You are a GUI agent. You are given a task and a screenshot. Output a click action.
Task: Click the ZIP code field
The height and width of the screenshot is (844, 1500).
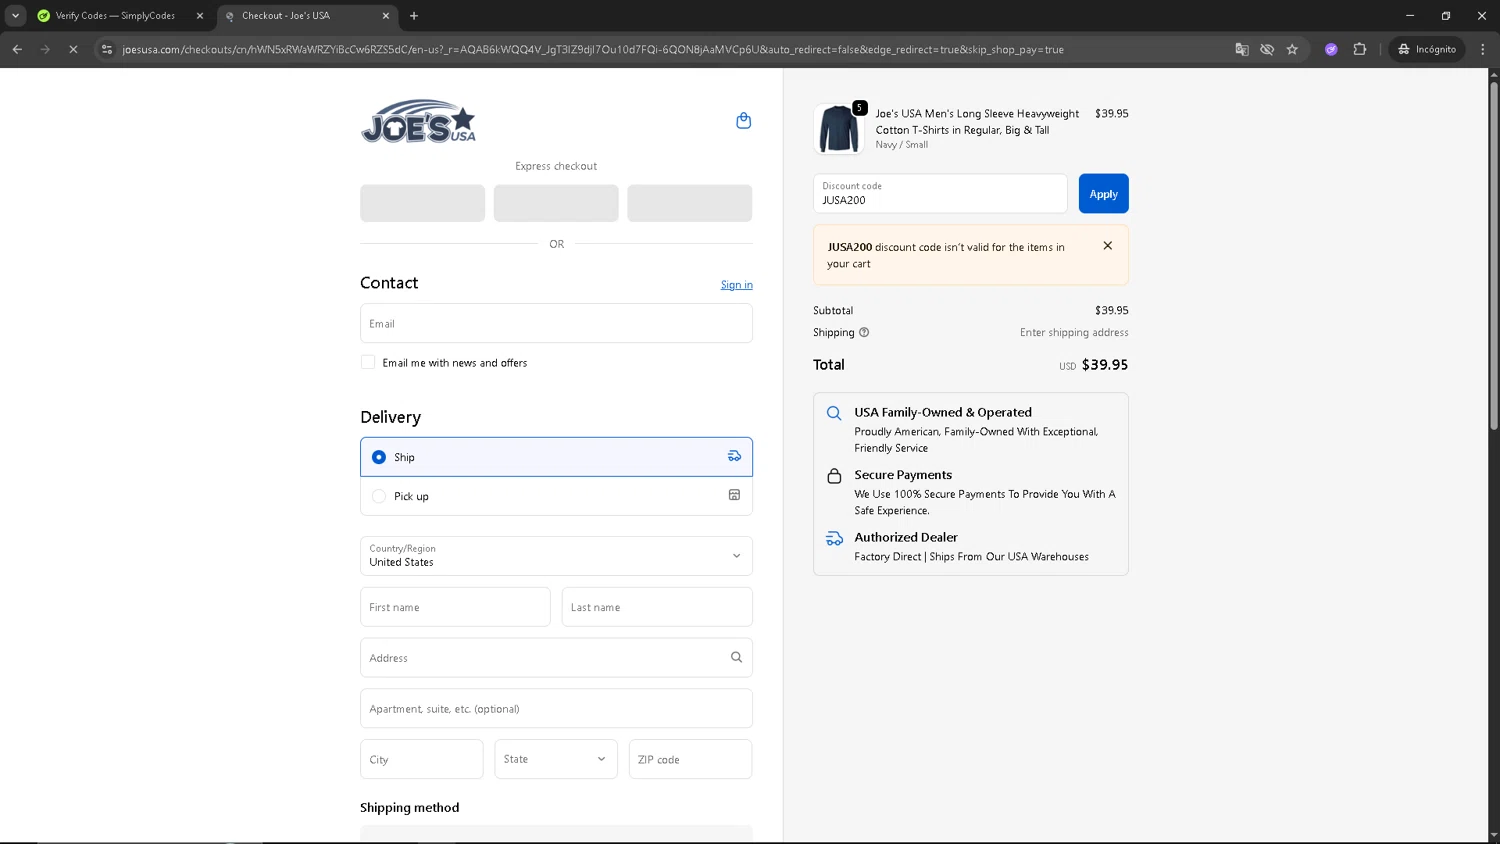tap(690, 759)
